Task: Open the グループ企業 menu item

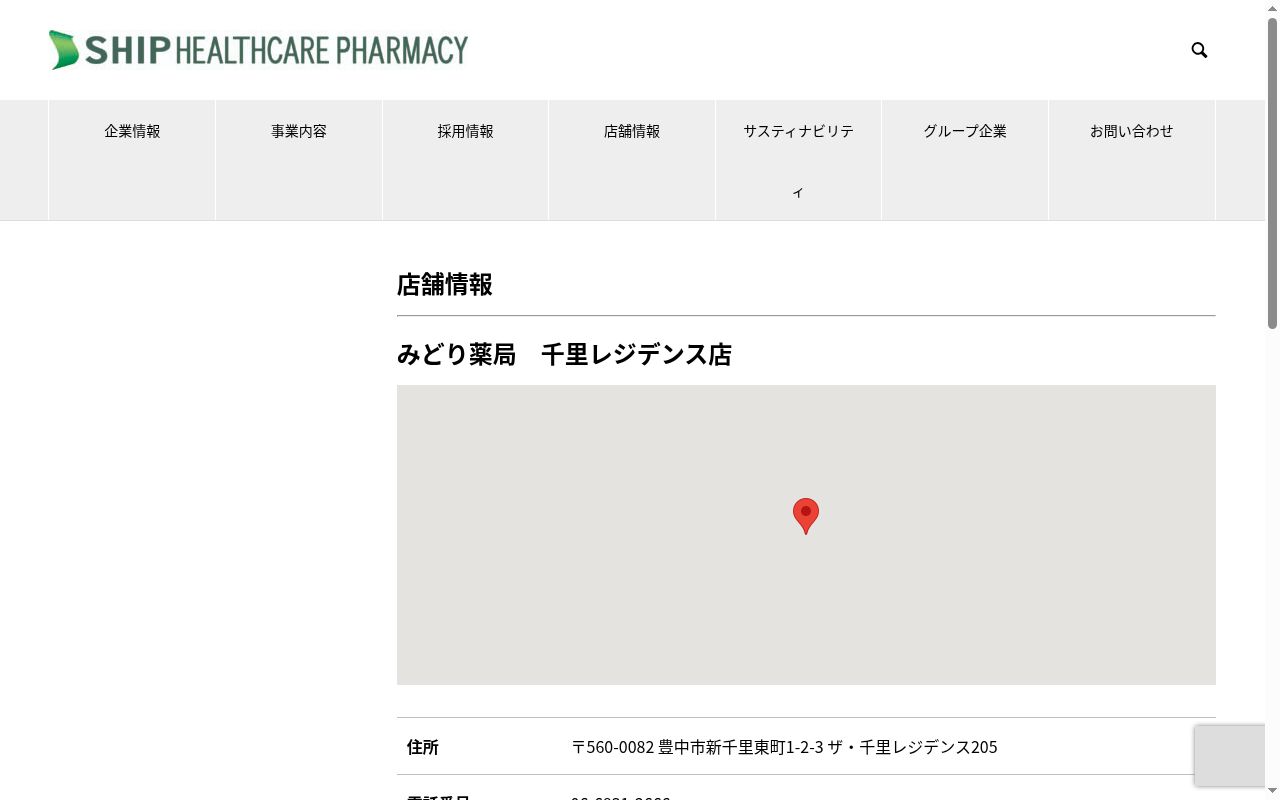Action: click(965, 160)
